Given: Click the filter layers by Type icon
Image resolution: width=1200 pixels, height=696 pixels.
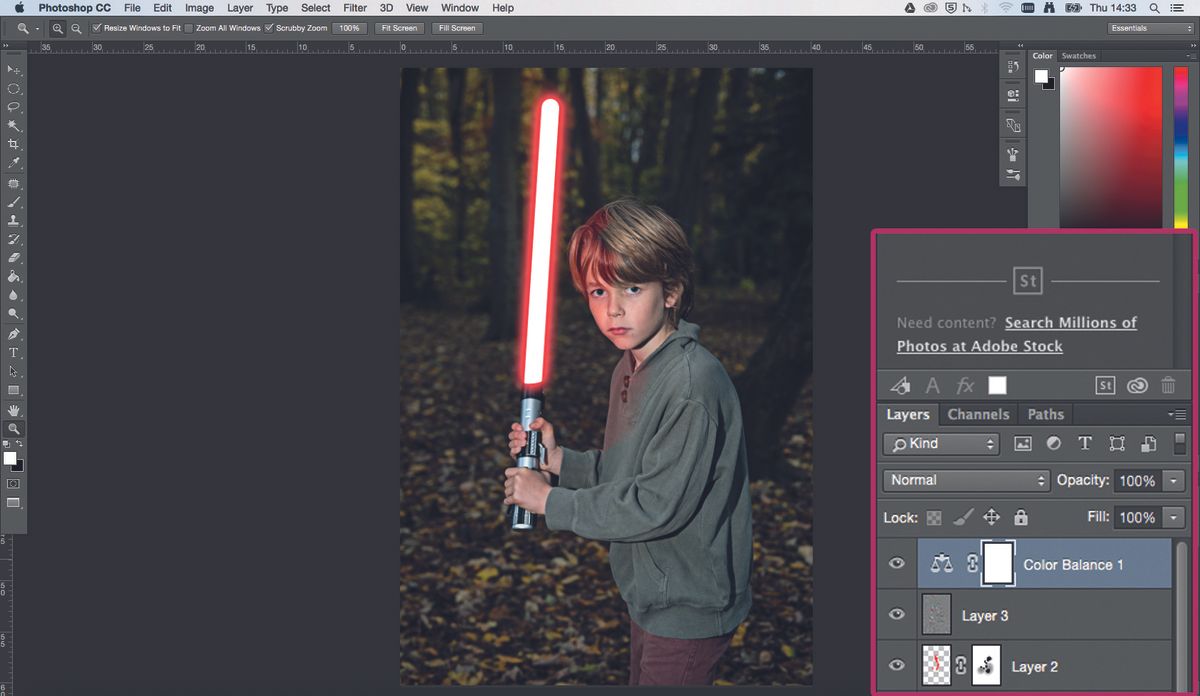Looking at the screenshot, I should [1085, 444].
